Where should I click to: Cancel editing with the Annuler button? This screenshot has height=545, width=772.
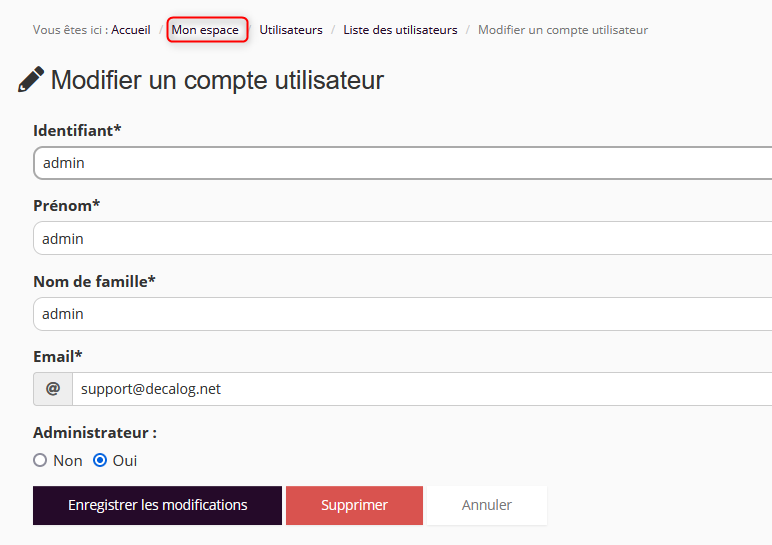tap(487, 505)
